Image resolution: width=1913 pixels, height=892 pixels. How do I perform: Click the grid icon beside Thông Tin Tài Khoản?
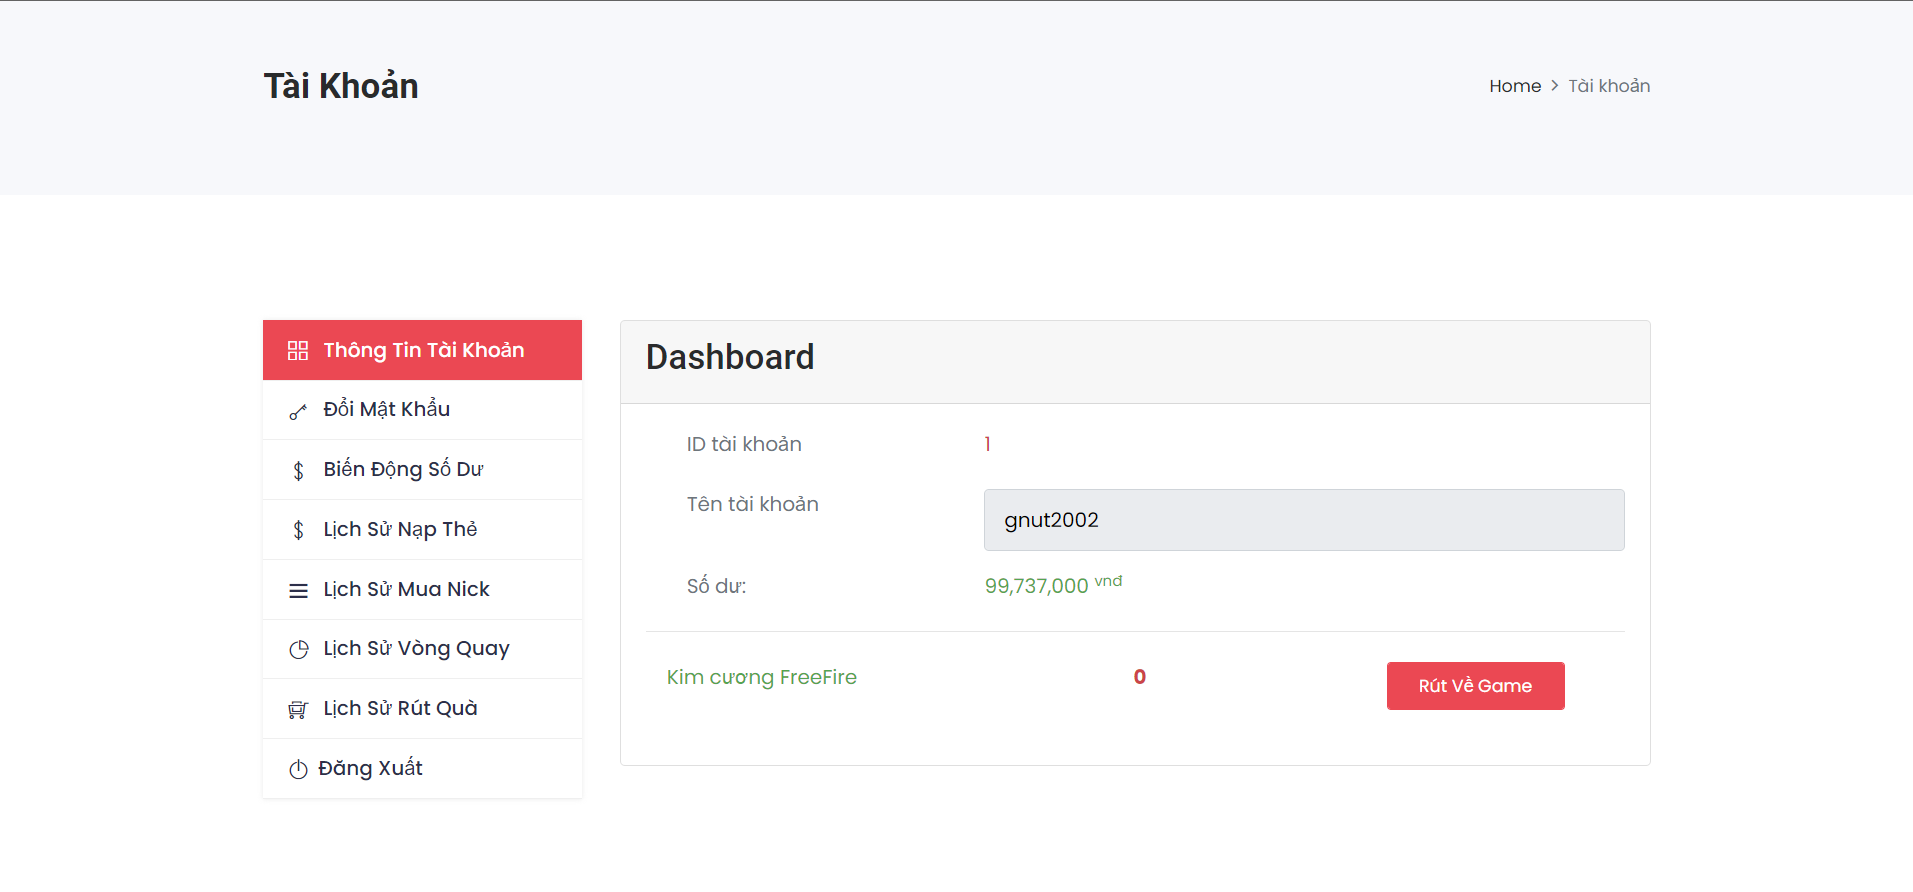click(298, 351)
